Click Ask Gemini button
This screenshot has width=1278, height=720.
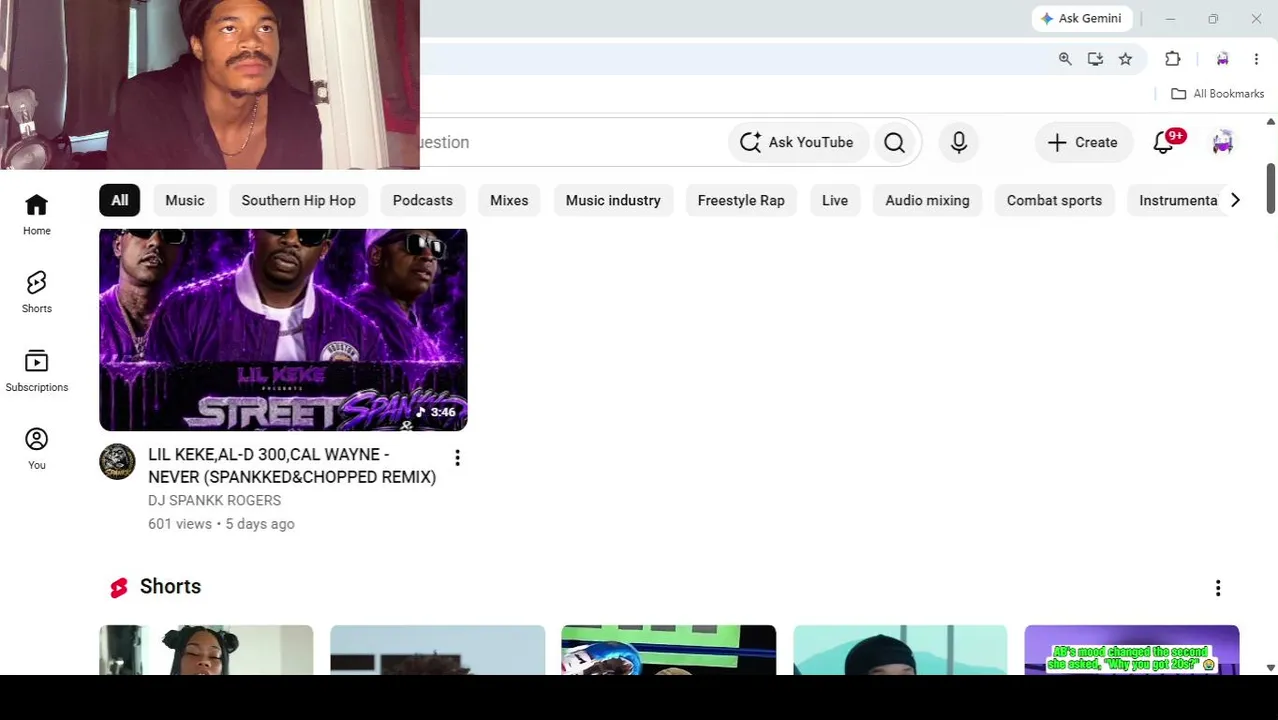[x=1081, y=18]
